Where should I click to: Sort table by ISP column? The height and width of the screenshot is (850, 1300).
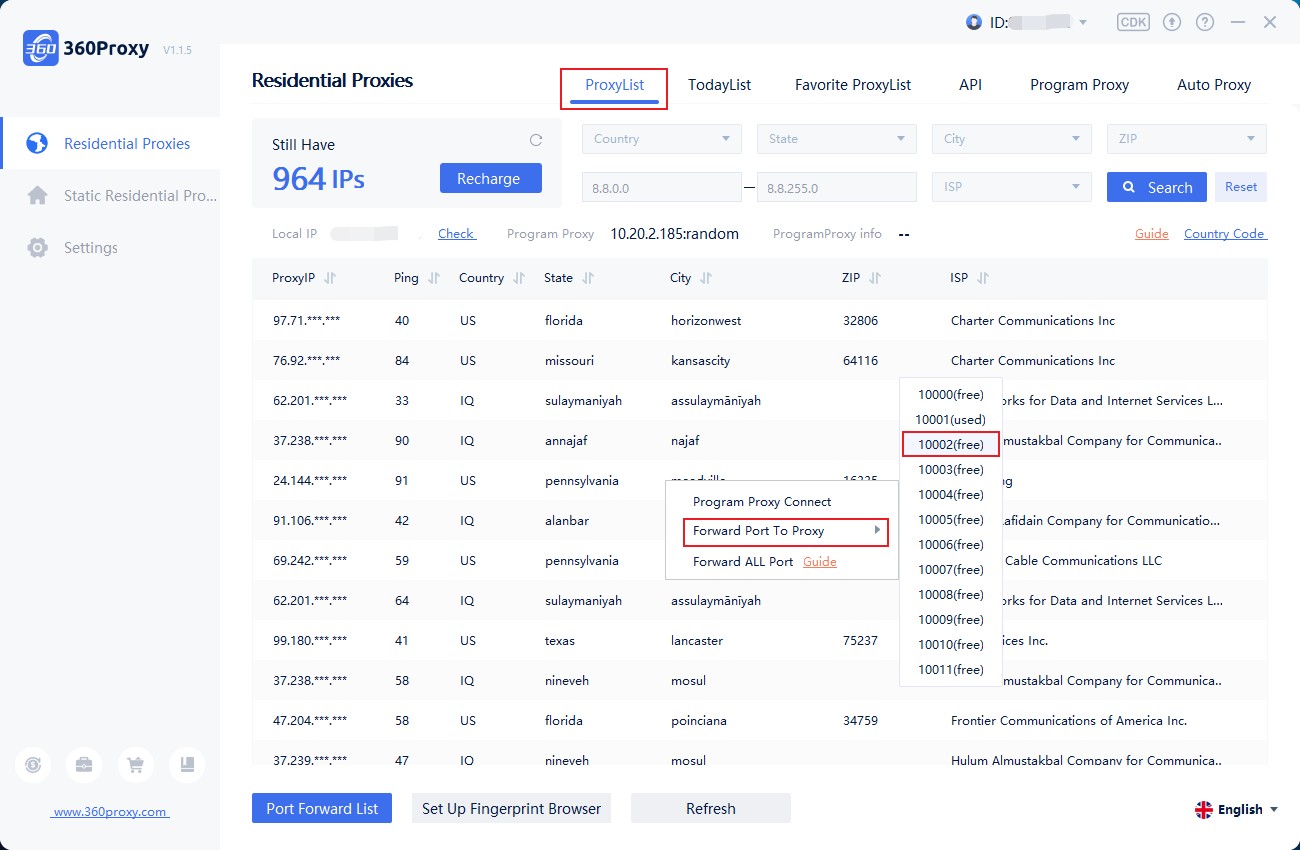[x=983, y=278]
